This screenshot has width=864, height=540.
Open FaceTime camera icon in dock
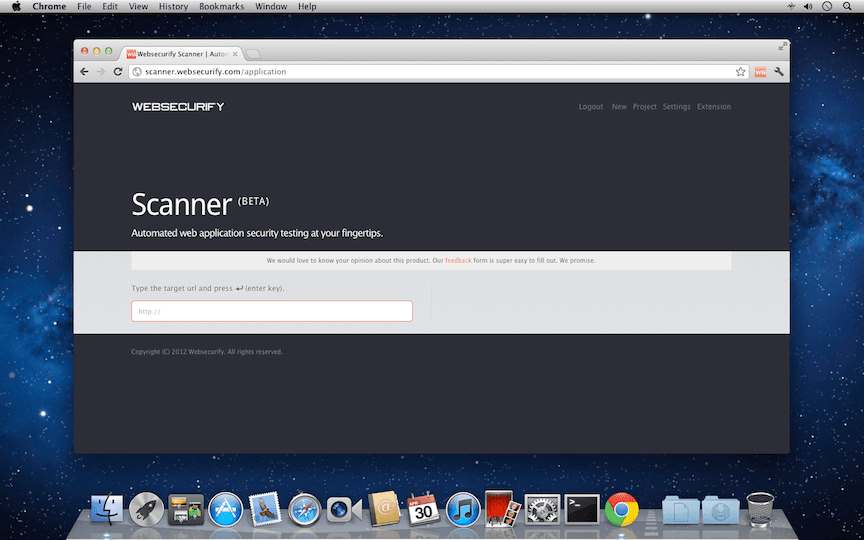(344, 510)
